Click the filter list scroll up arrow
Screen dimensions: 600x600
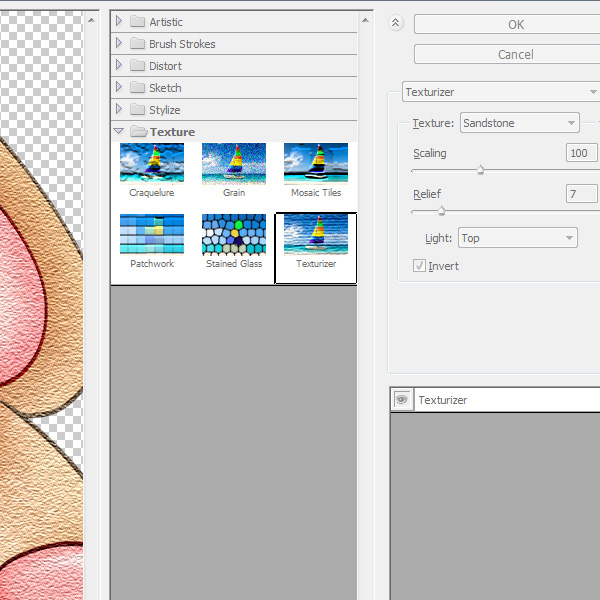pyautogui.click(x=365, y=20)
